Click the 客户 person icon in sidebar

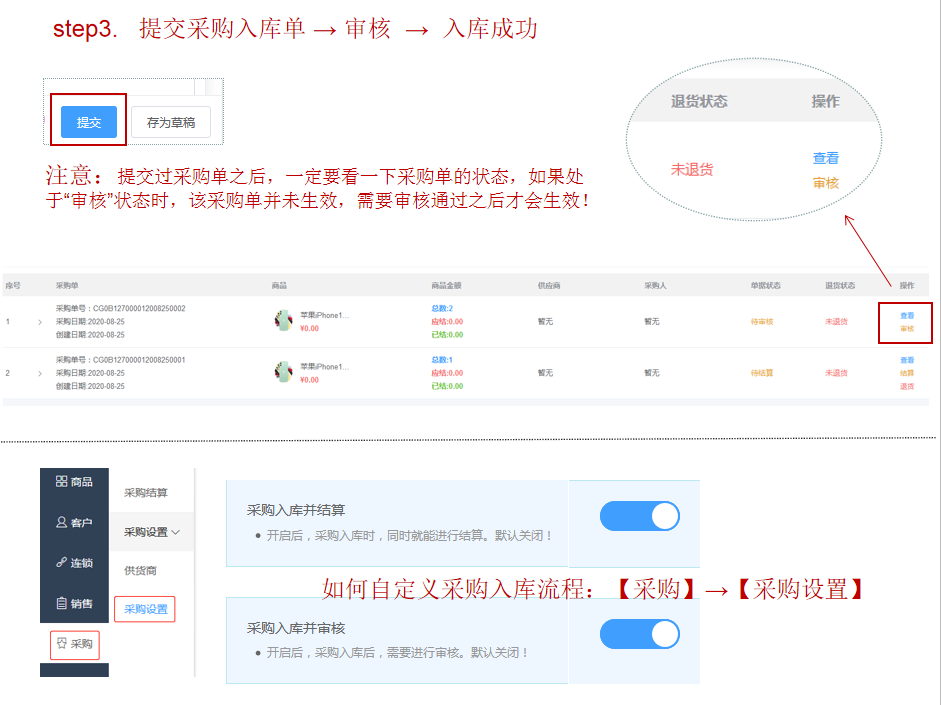(x=61, y=522)
